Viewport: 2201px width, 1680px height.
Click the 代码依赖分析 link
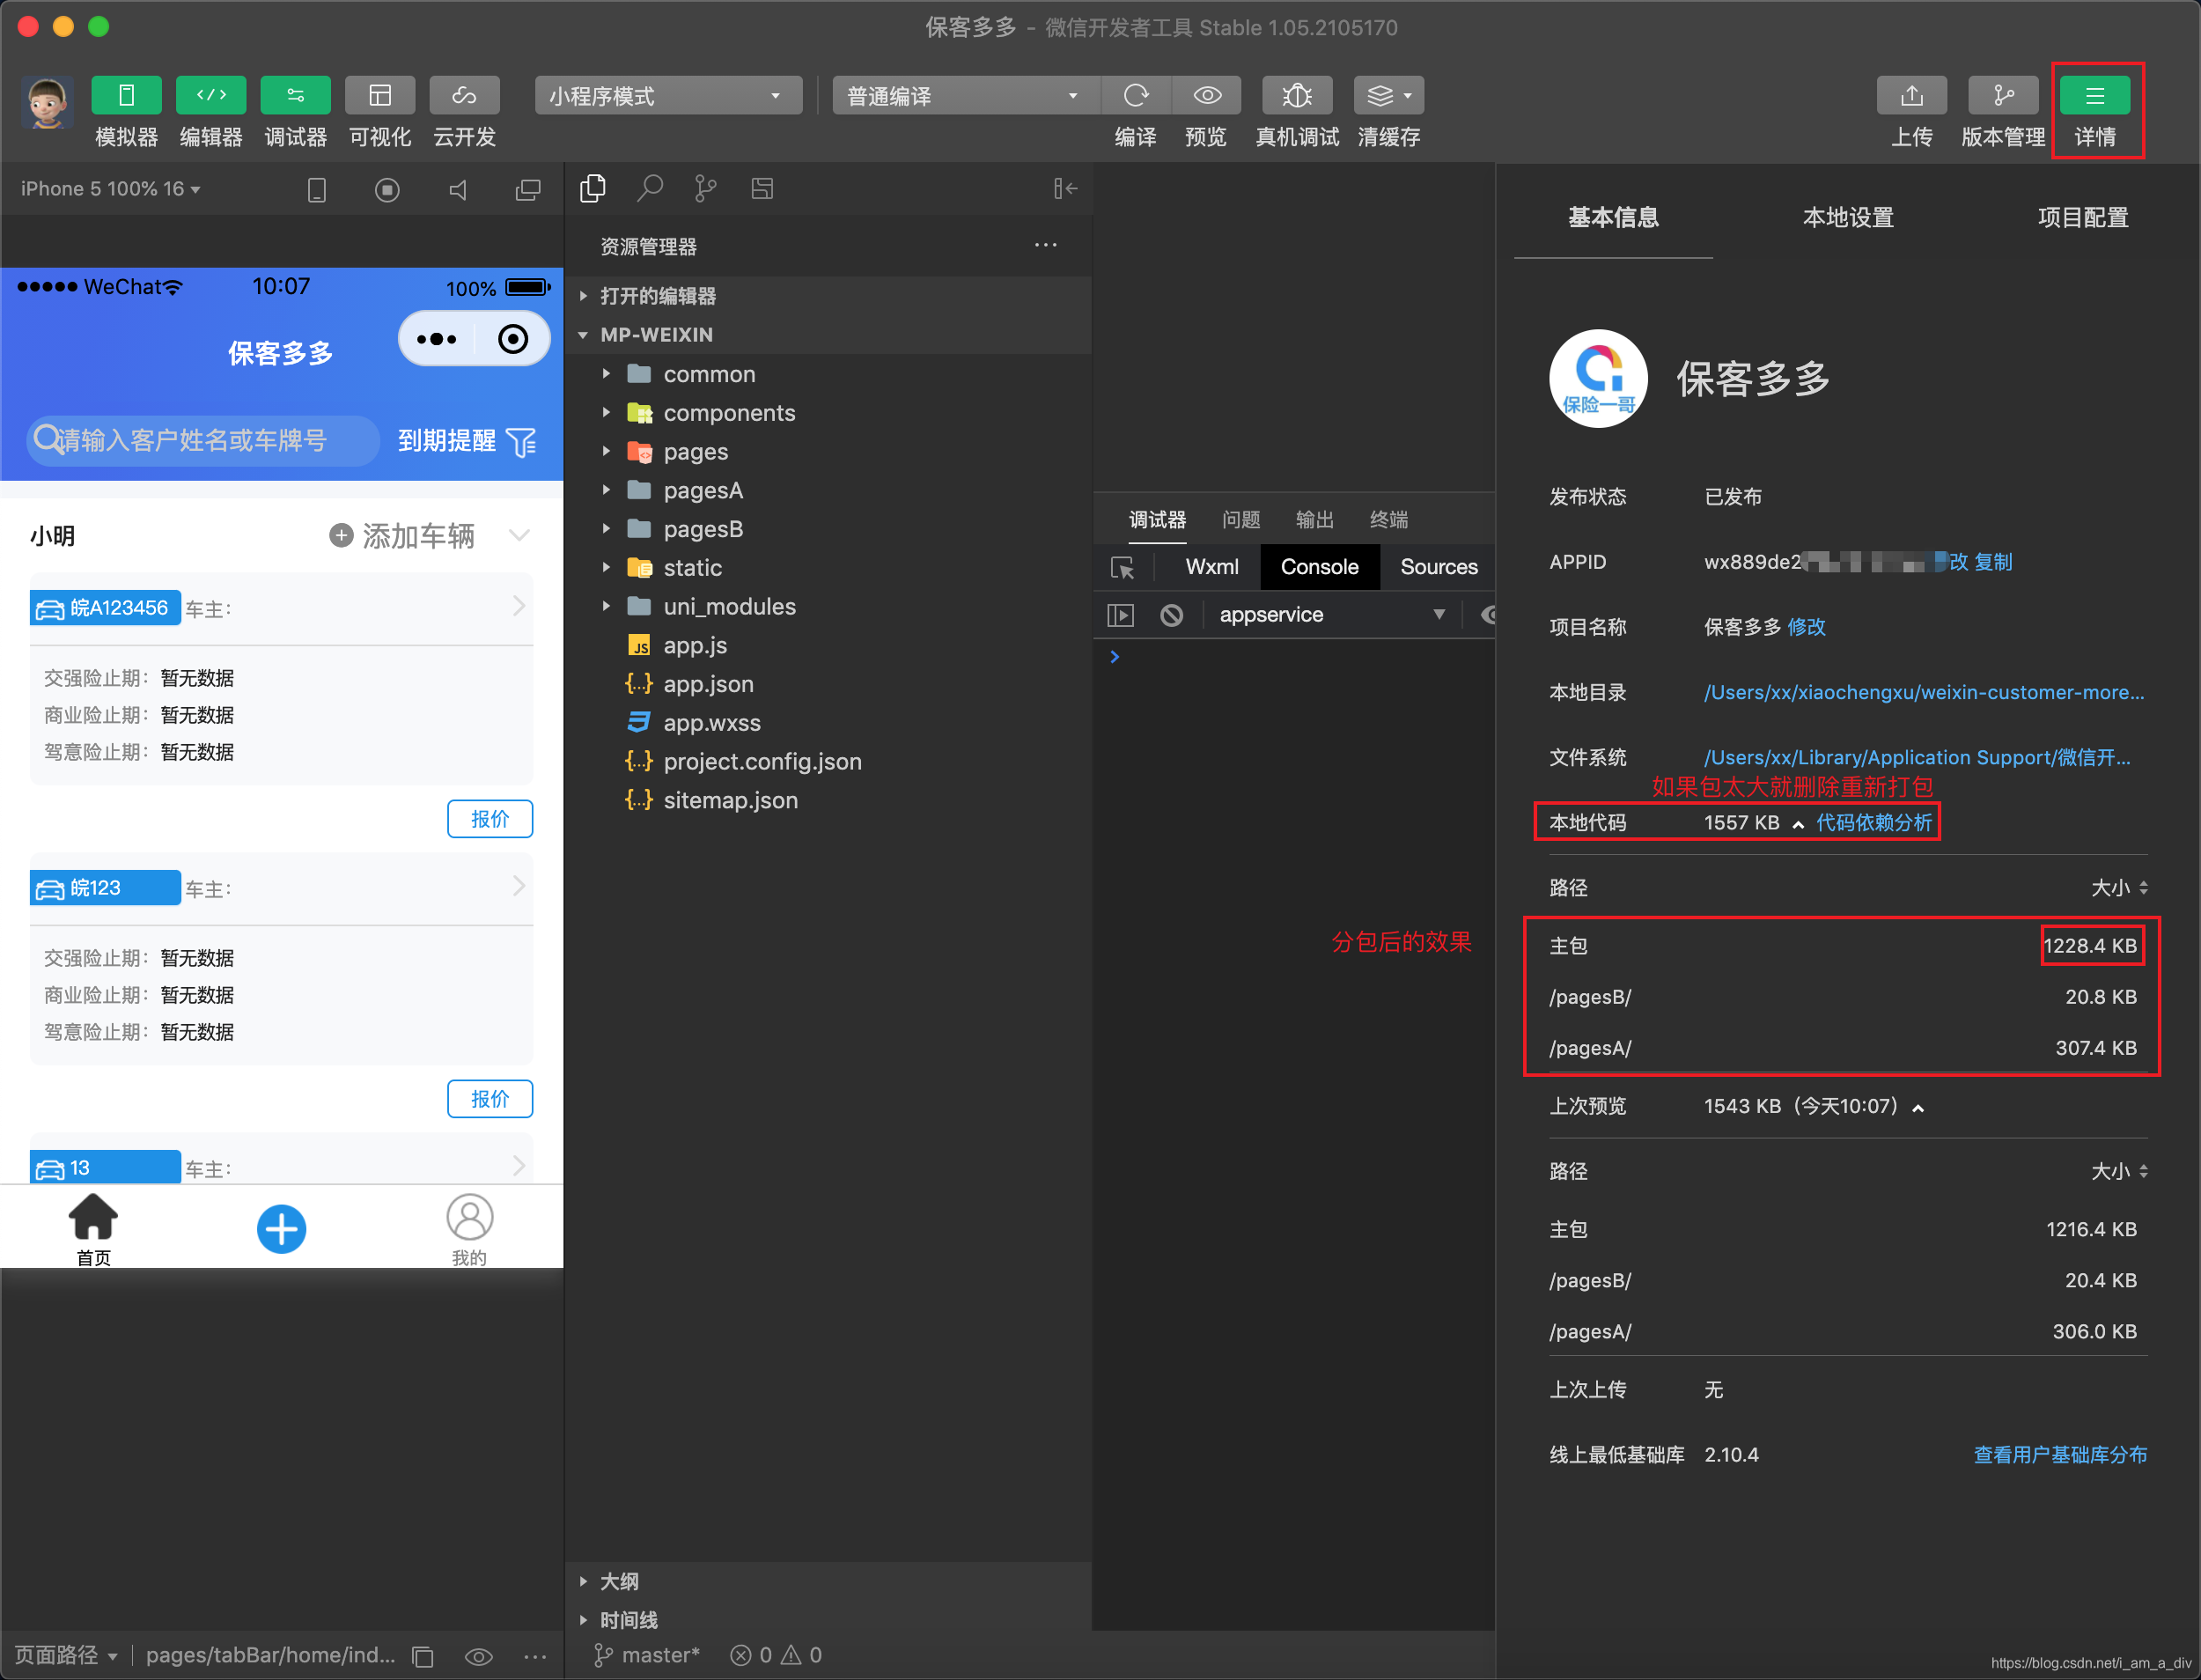tap(1874, 822)
